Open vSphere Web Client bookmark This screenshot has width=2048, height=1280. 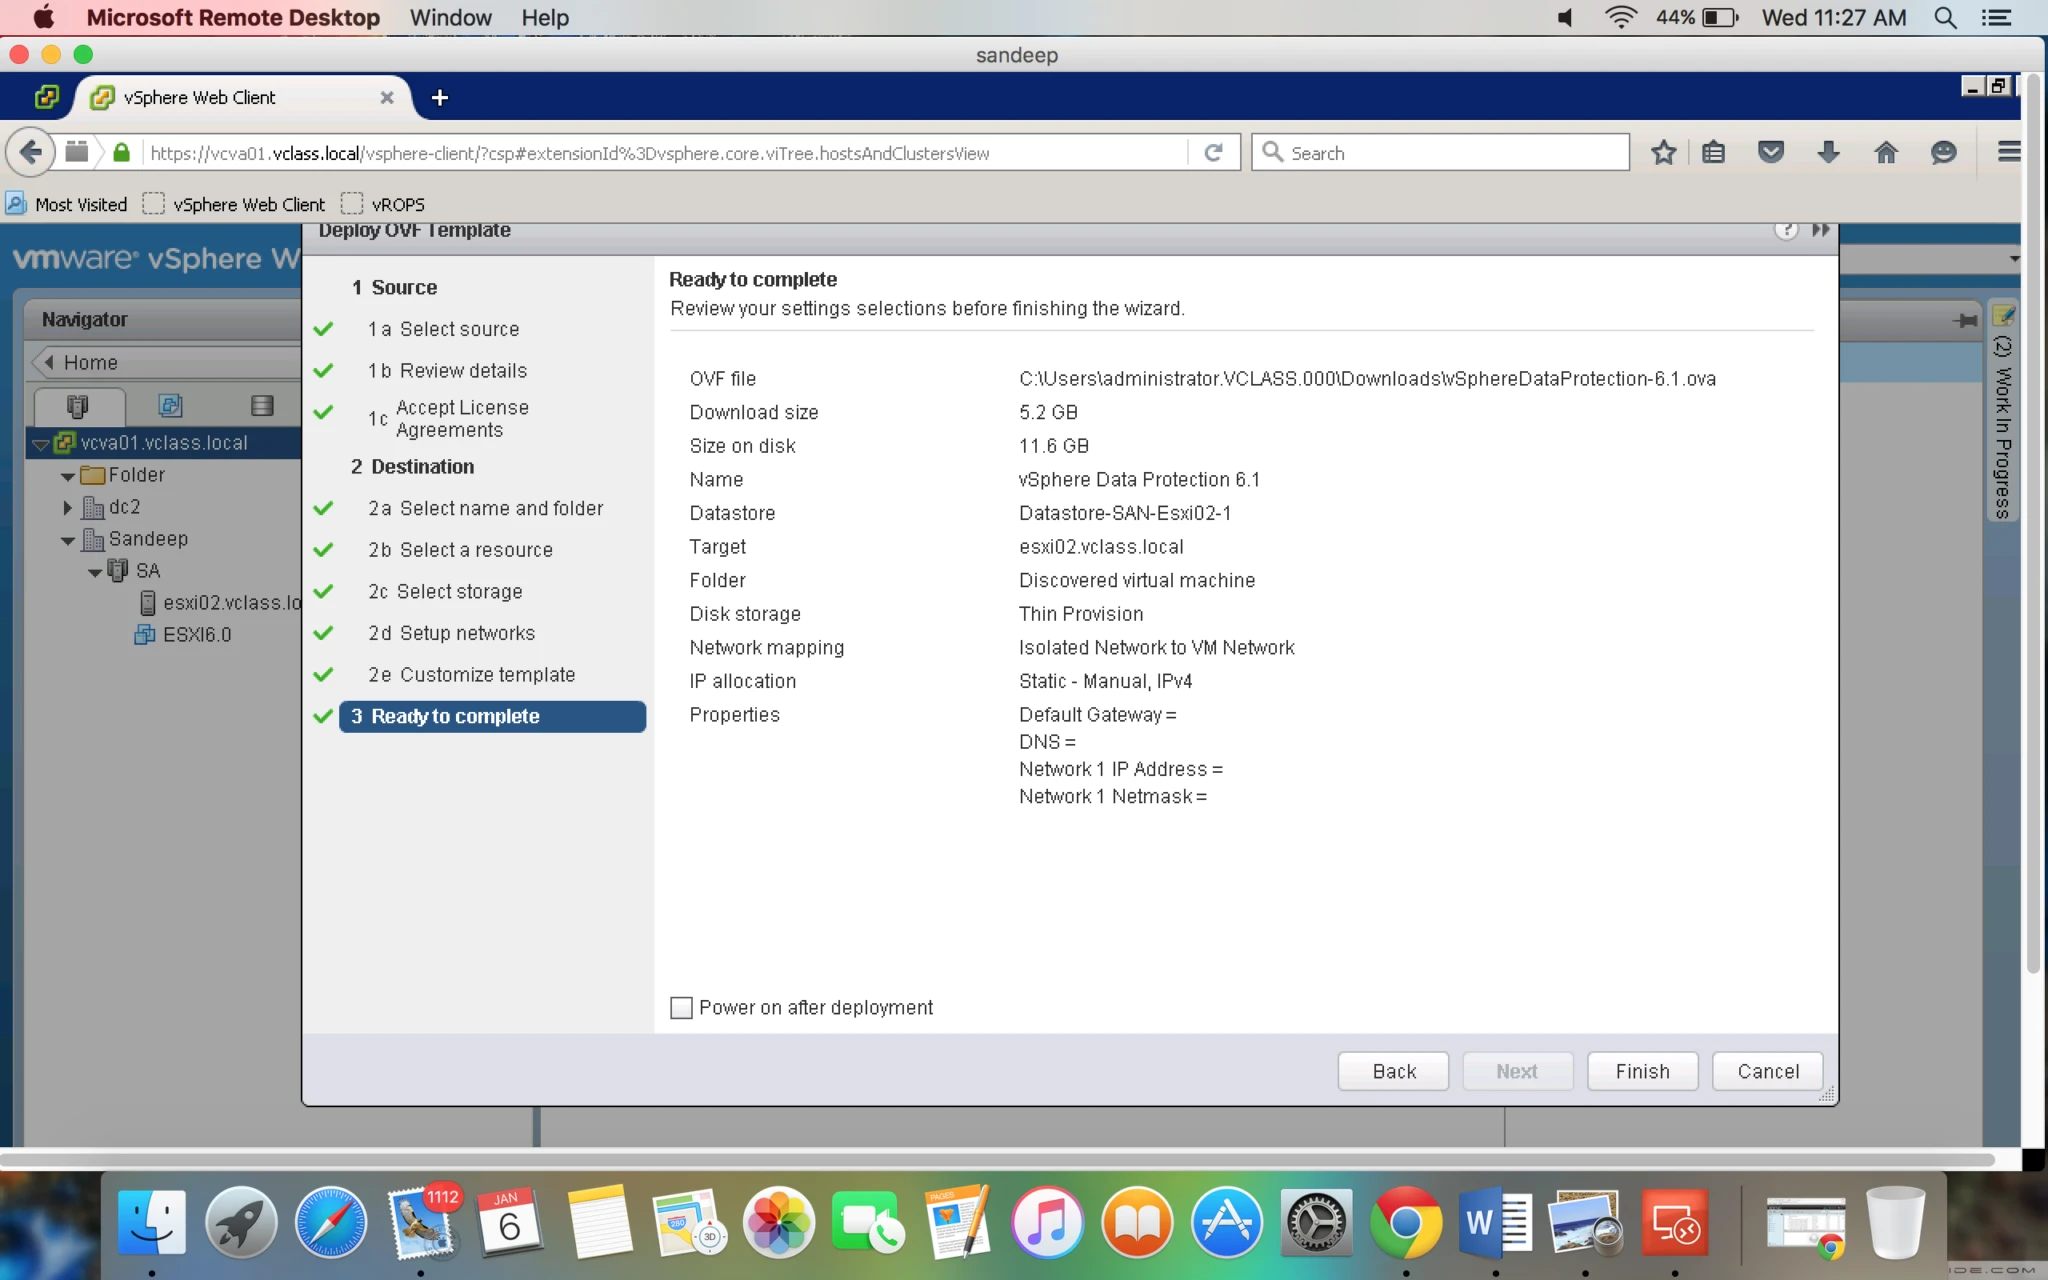click(x=234, y=204)
